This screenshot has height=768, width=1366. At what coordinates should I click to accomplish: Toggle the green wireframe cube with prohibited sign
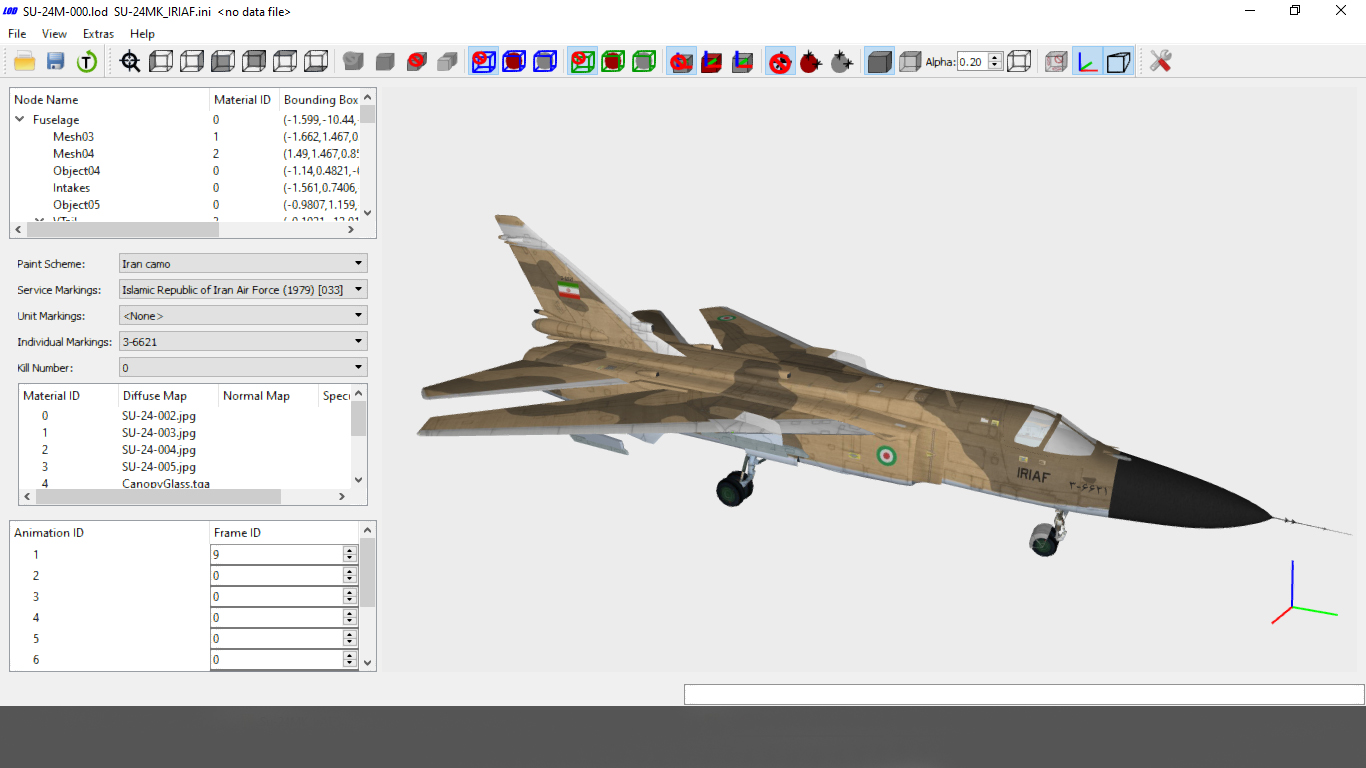click(x=582, y=61)
